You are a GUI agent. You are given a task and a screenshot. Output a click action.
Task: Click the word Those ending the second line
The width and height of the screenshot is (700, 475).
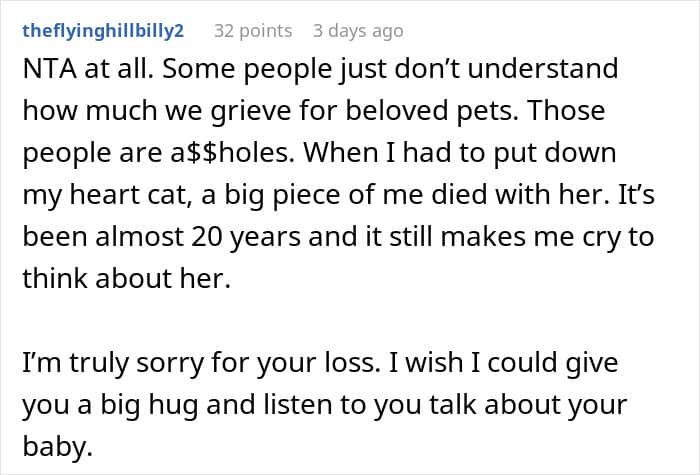(x=567, y=111)
